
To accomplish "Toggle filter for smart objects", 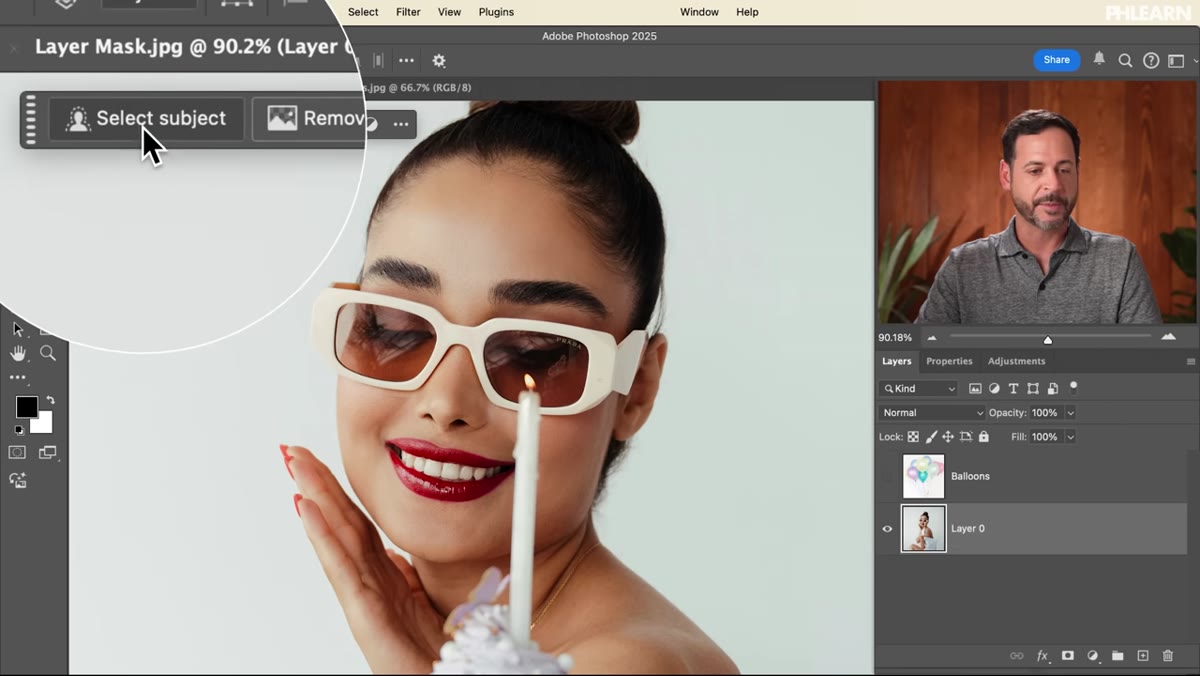I will coord(1052,388).
